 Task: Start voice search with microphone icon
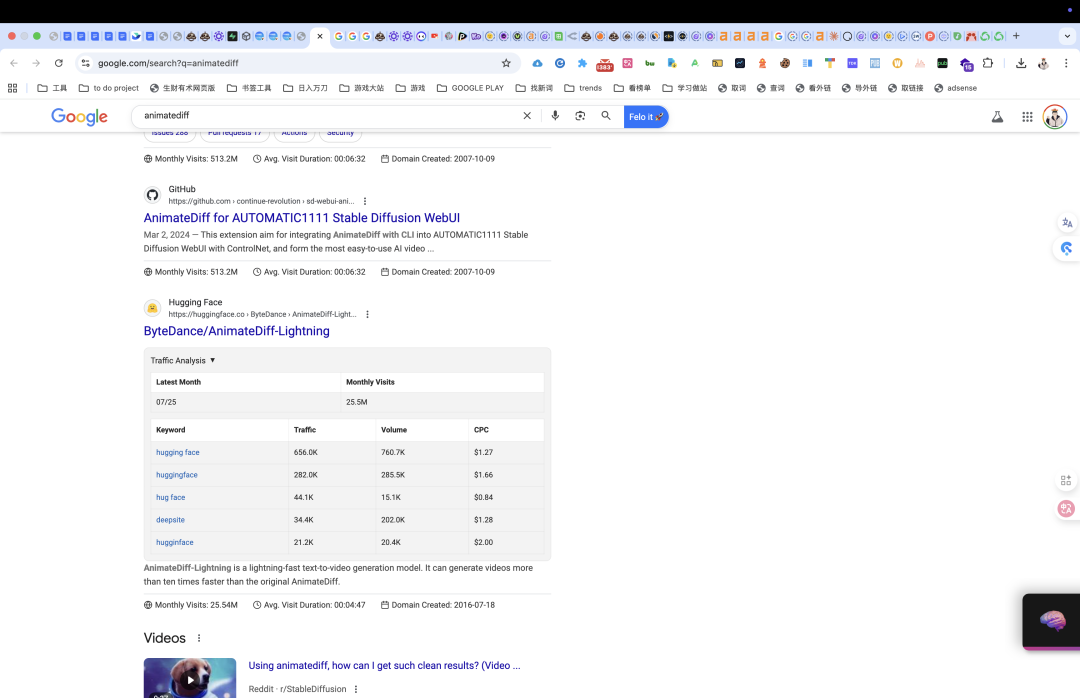(555, 116)
